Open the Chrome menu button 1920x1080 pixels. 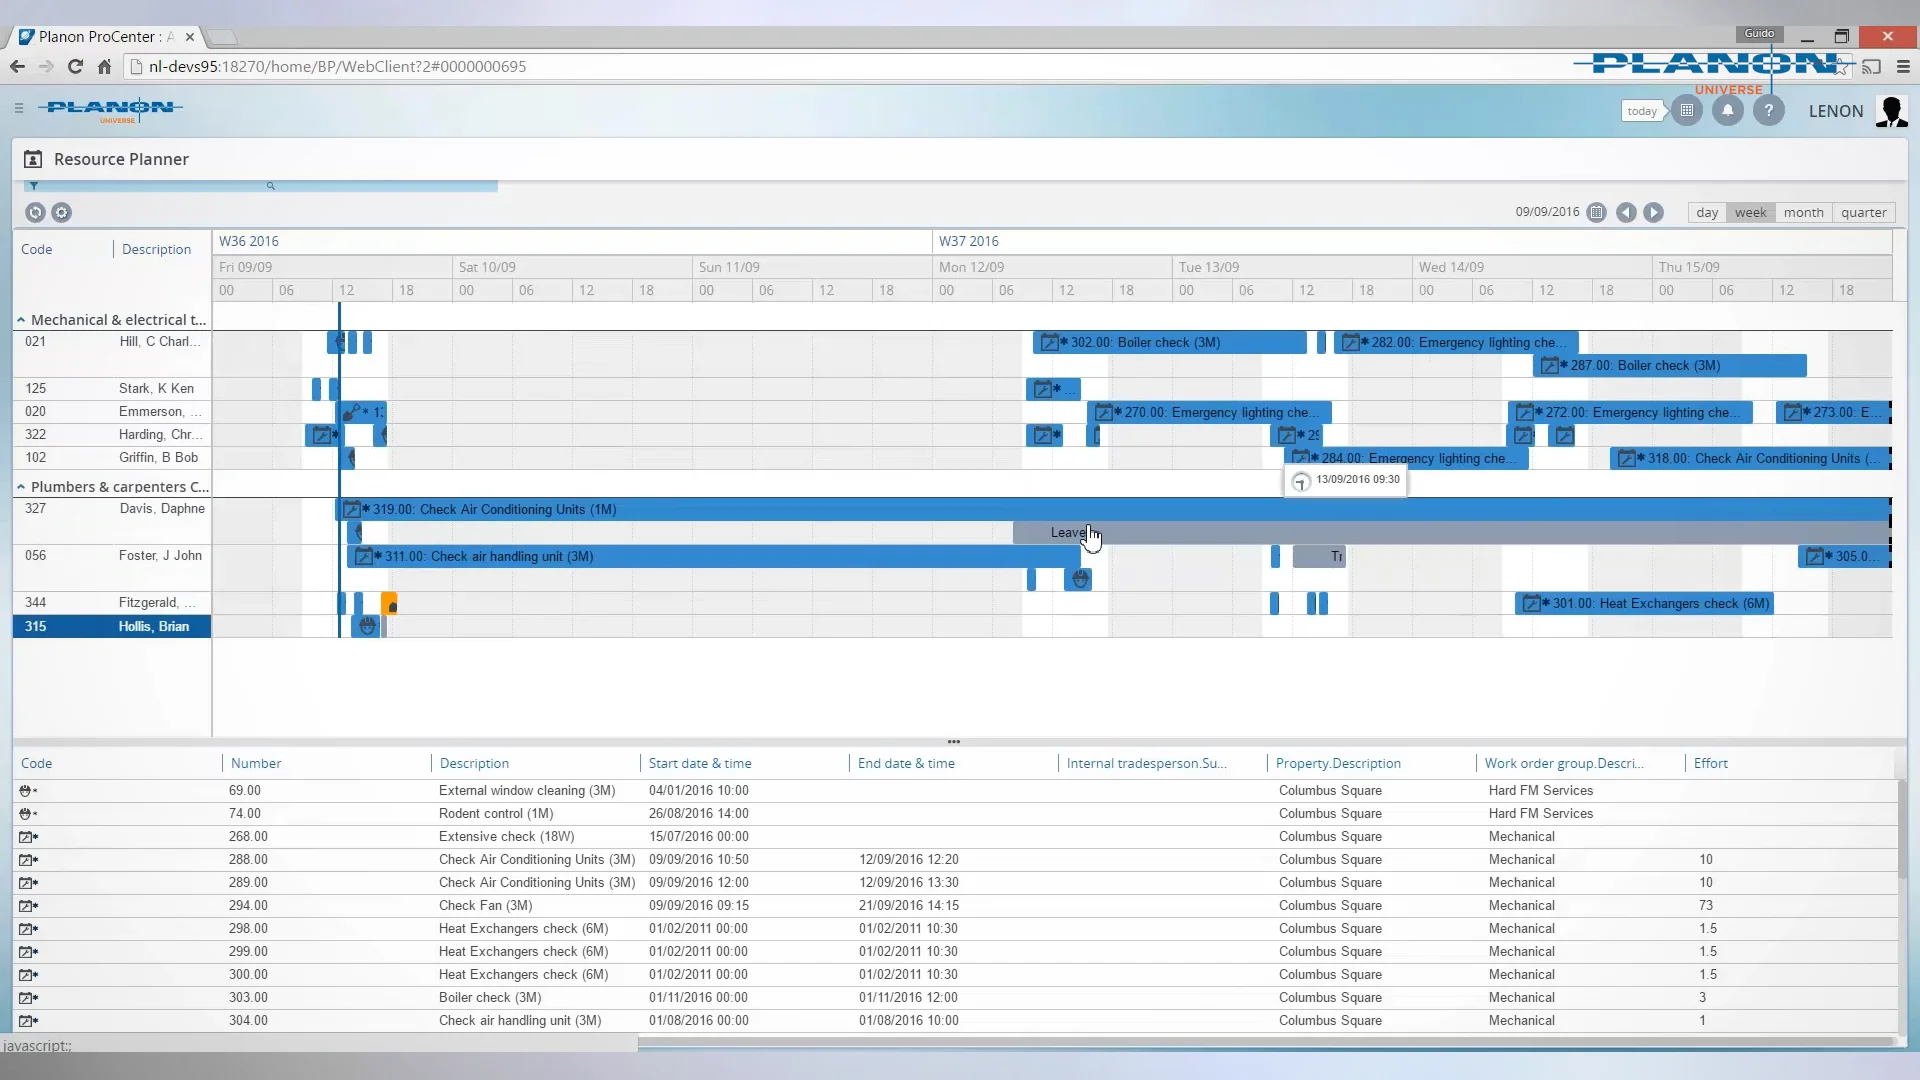tap(1903, 66)
